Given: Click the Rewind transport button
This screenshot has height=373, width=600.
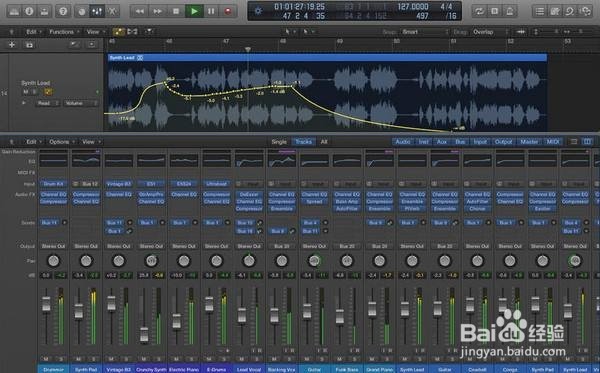Looking at the screenshot, I should coord(140,11).
